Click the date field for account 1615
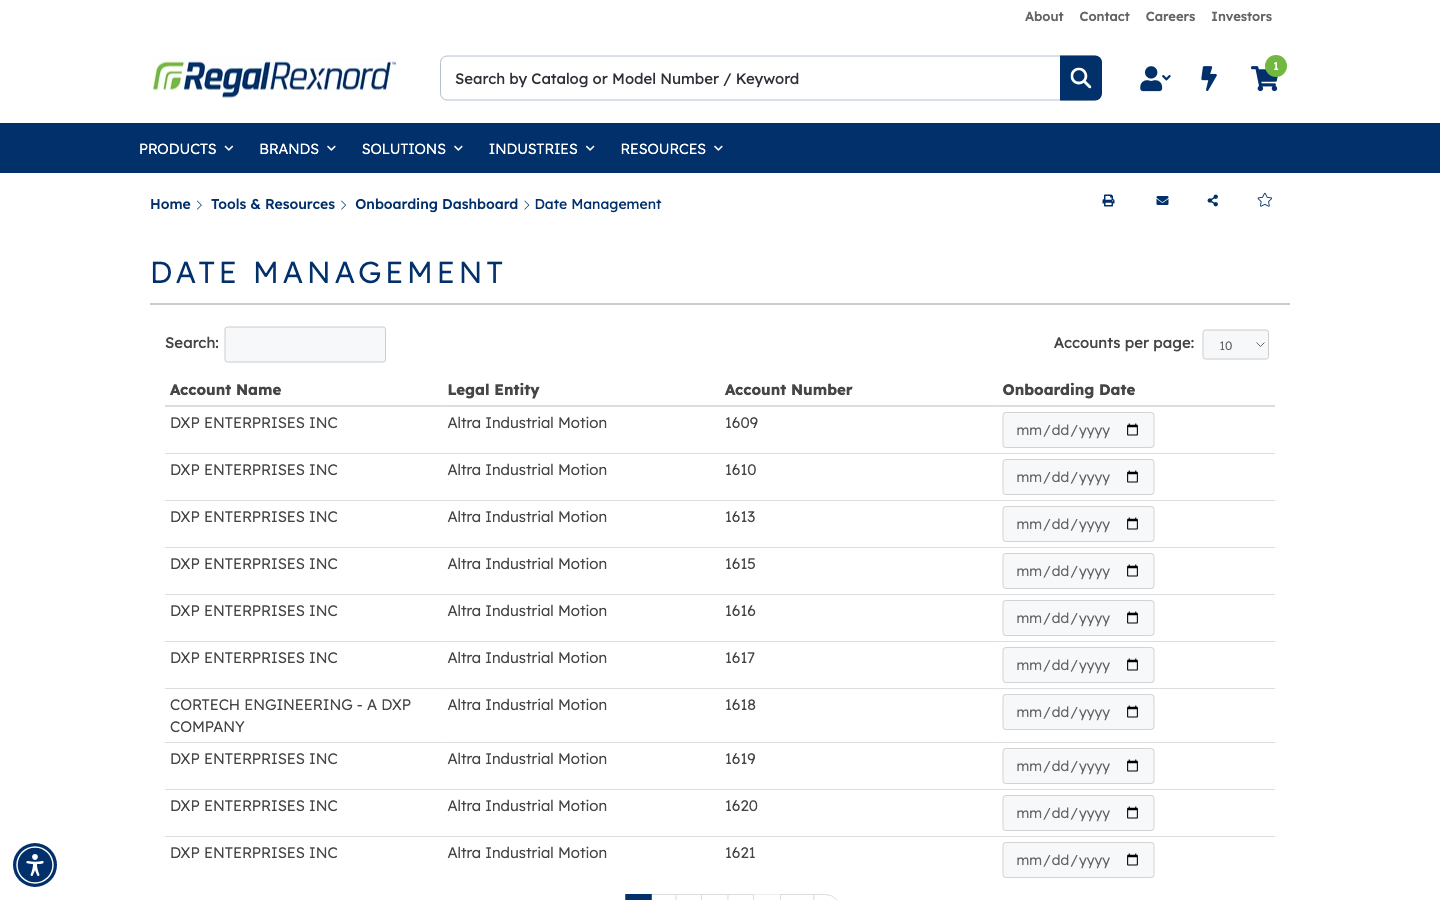1440x900 pixels. click(x=1078, y=571)
